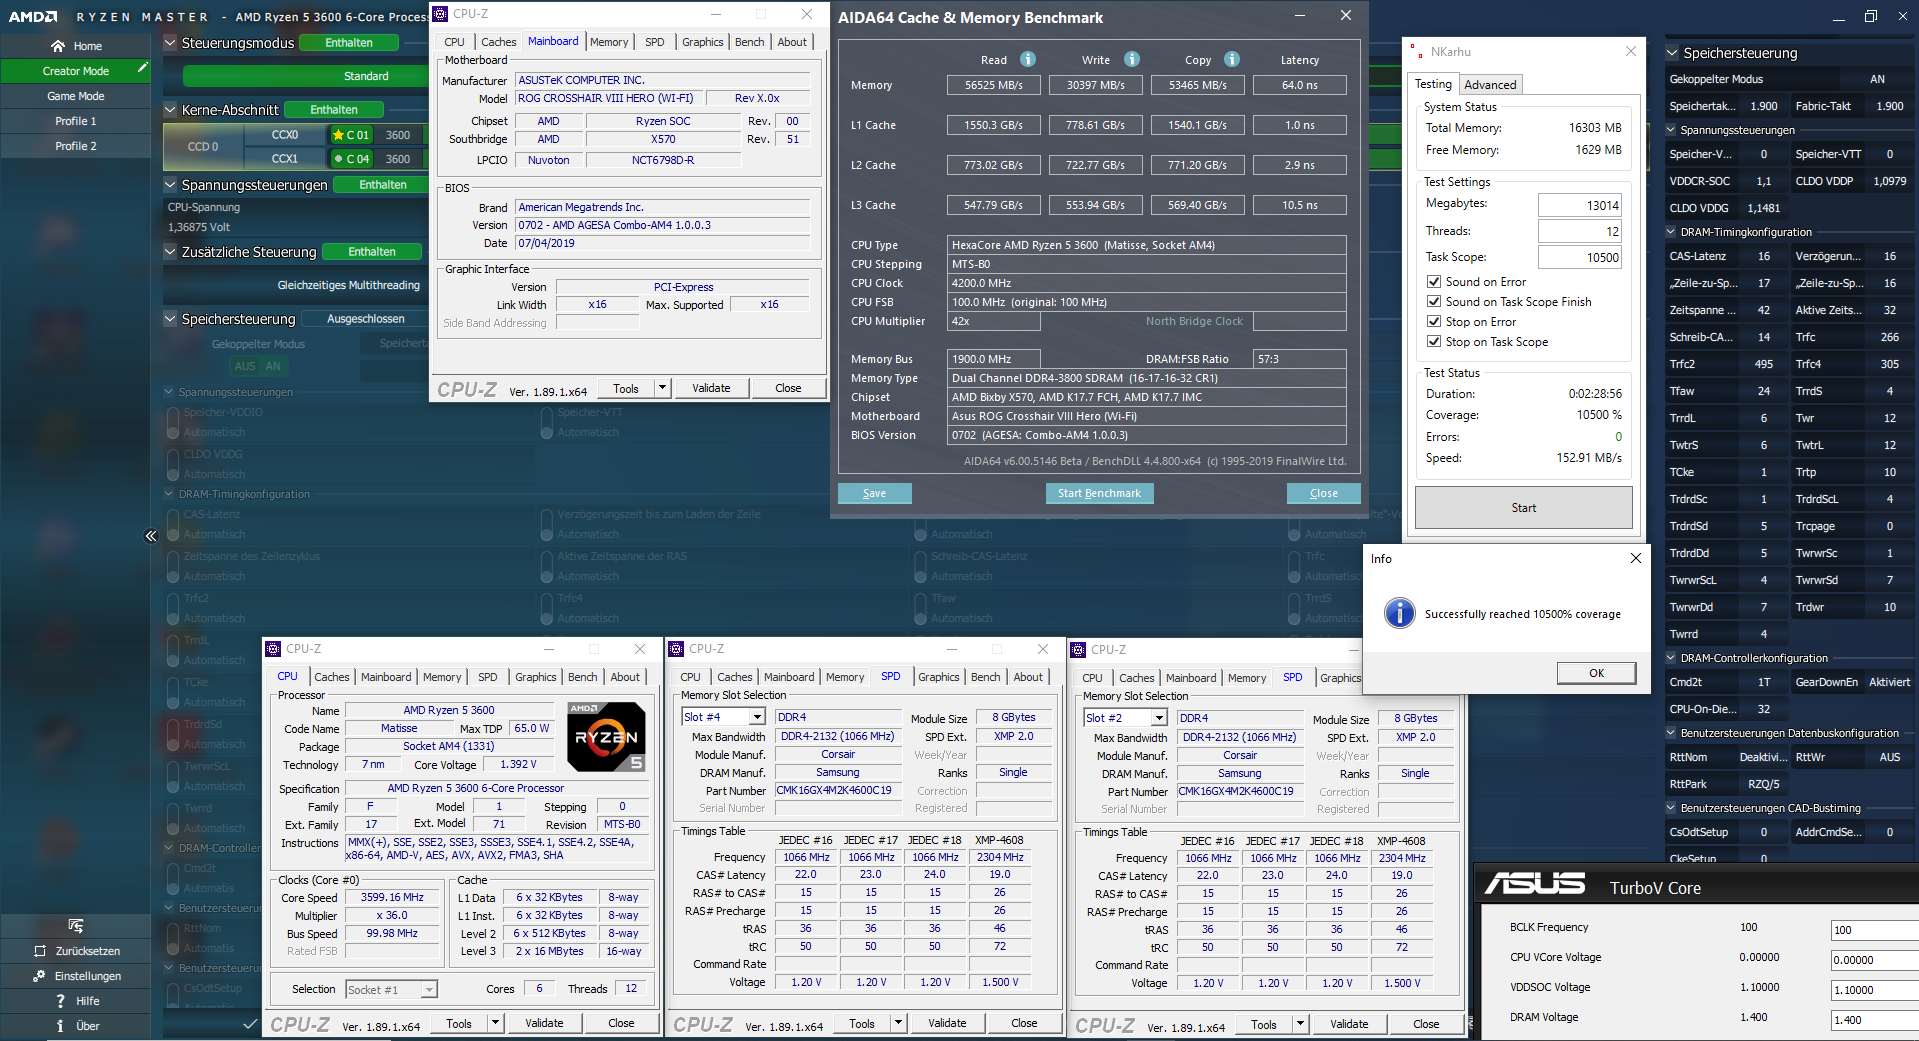Click the CPU-Z app icon in the Mainboard window title
The height and width of the screenshot is (1041, 1919).
click(440, 14)
